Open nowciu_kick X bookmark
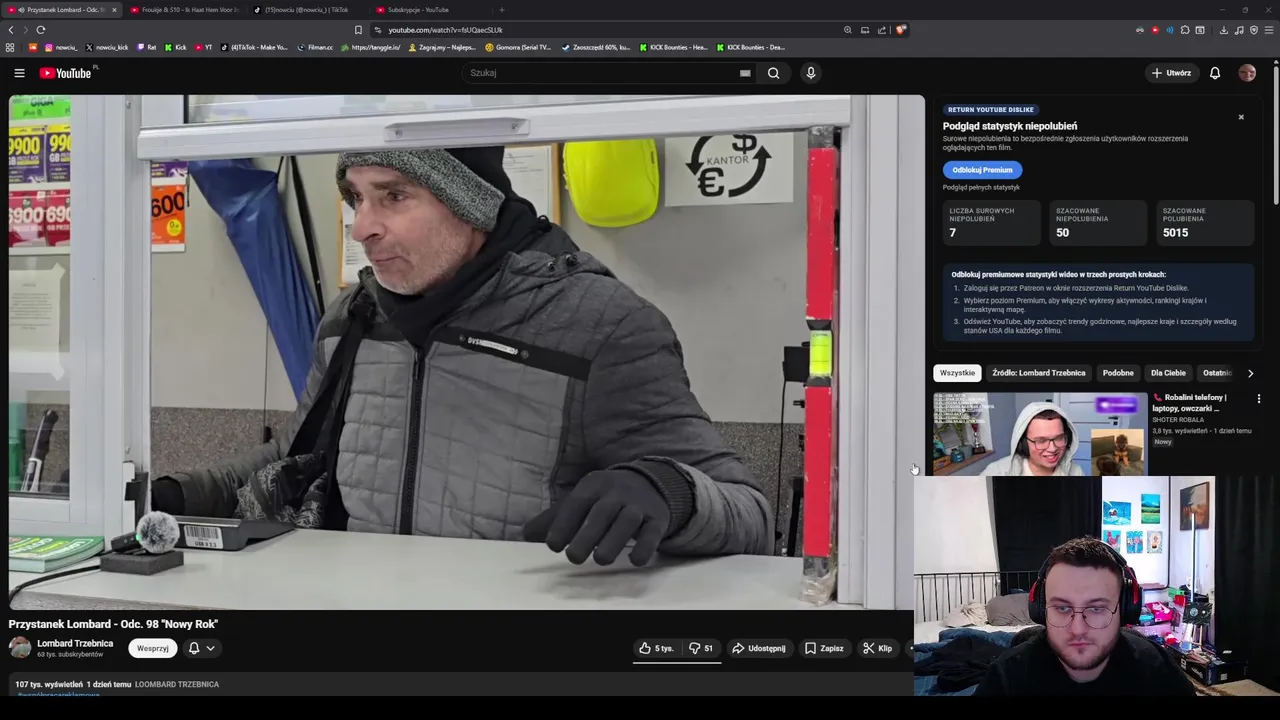Screen dimensions: 1280x720 point(107,47)
